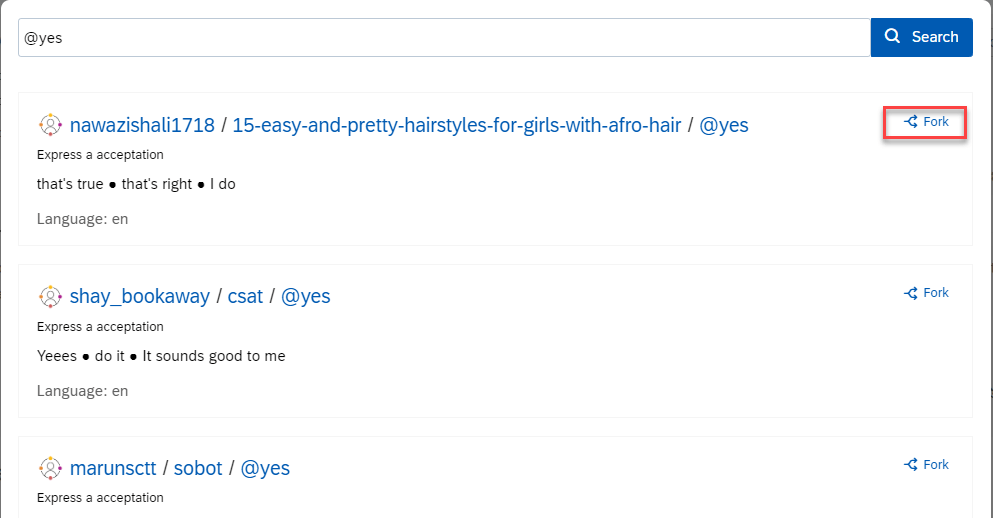
Task: Click the nawazishali1718 user avatar icon
Action: pyautogui.click(x=50, y=125)
